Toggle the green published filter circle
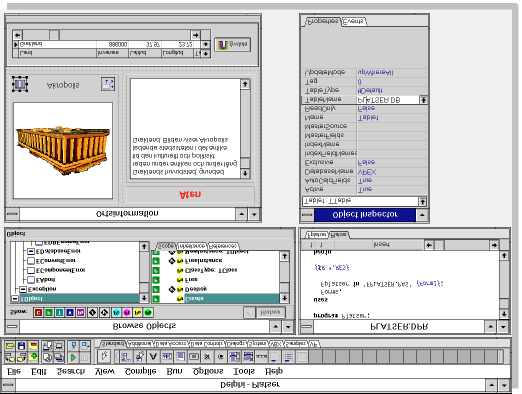This screenshot has height=394, width=522. 148,312
